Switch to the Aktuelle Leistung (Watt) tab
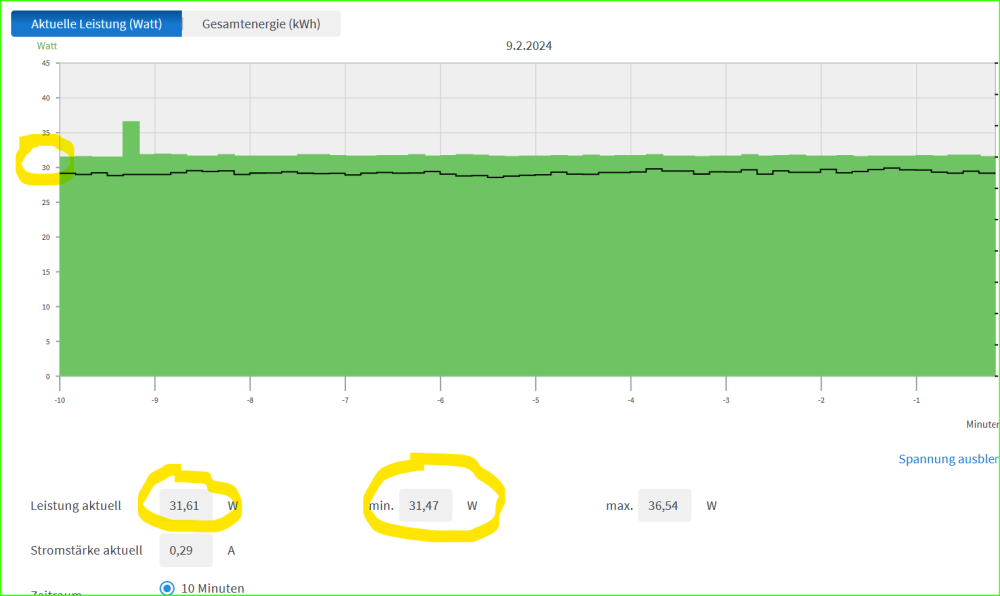This screenshot has width=1000, height=596. pyautogui.click(x=96, y=24)
